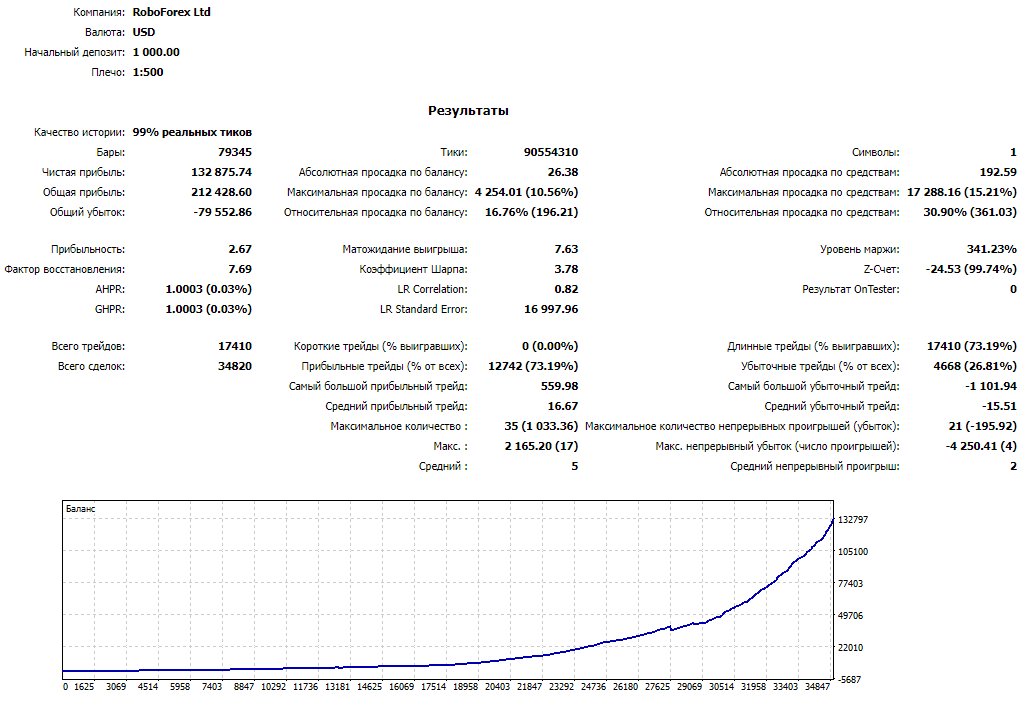
Task: Click the Баланс chart label
Action: [81, 508]
